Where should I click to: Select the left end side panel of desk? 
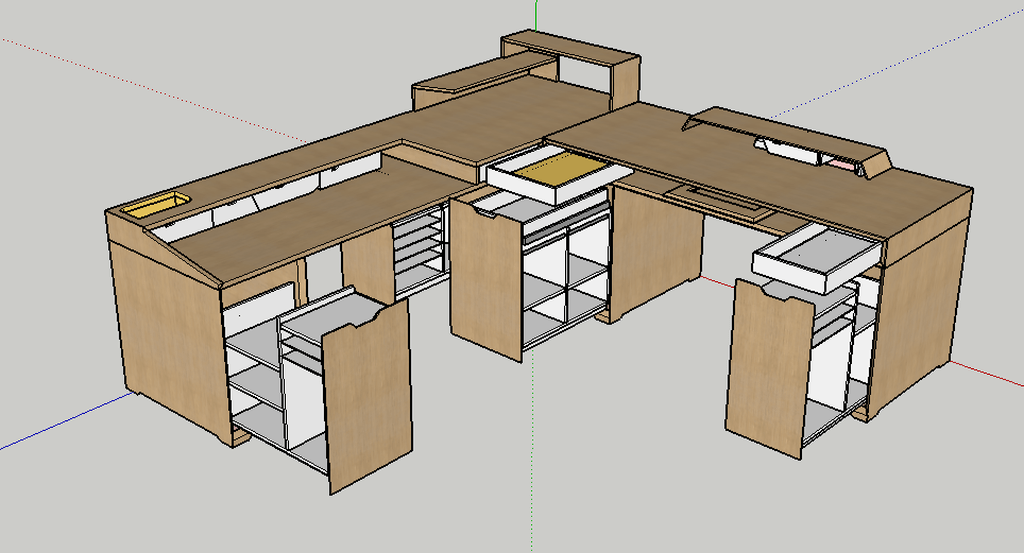point(170,326)
